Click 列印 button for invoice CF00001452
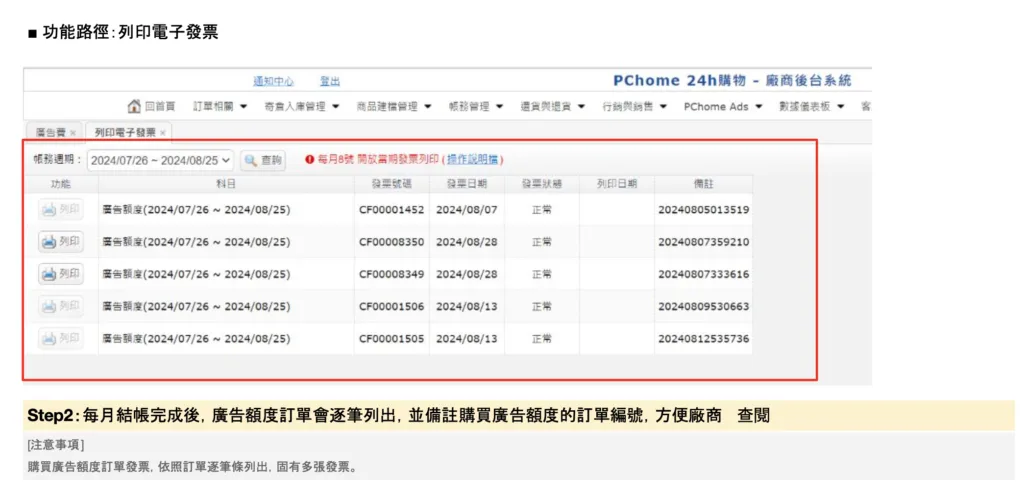Screen dimensions: 1024x500 pos(61,210)
